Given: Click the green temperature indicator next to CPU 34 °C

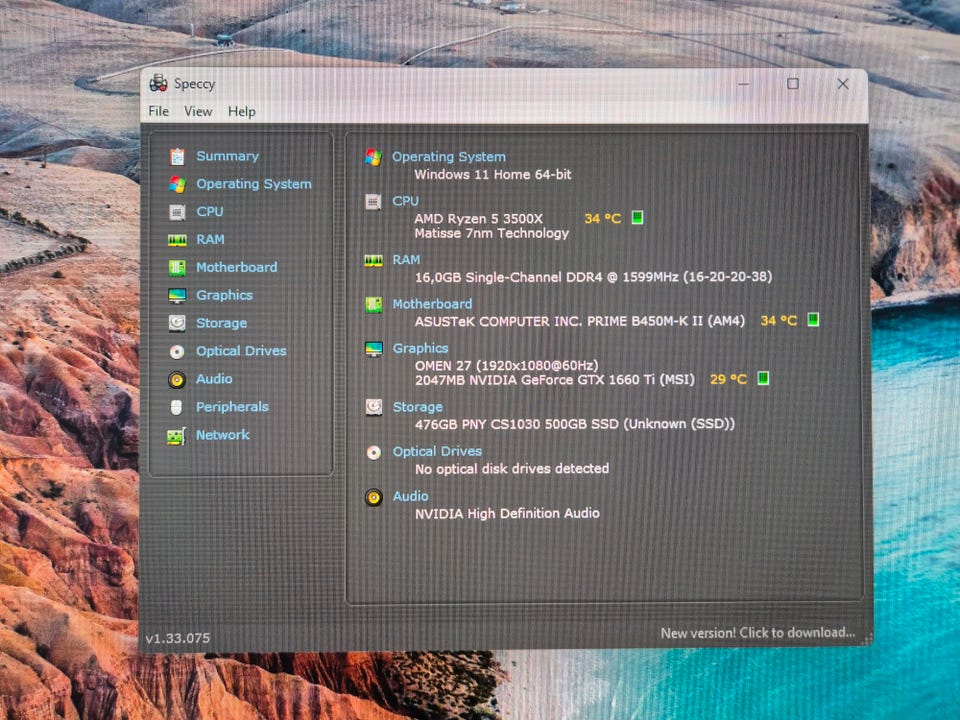Looking at the screenshot, I should click(637, 217).
